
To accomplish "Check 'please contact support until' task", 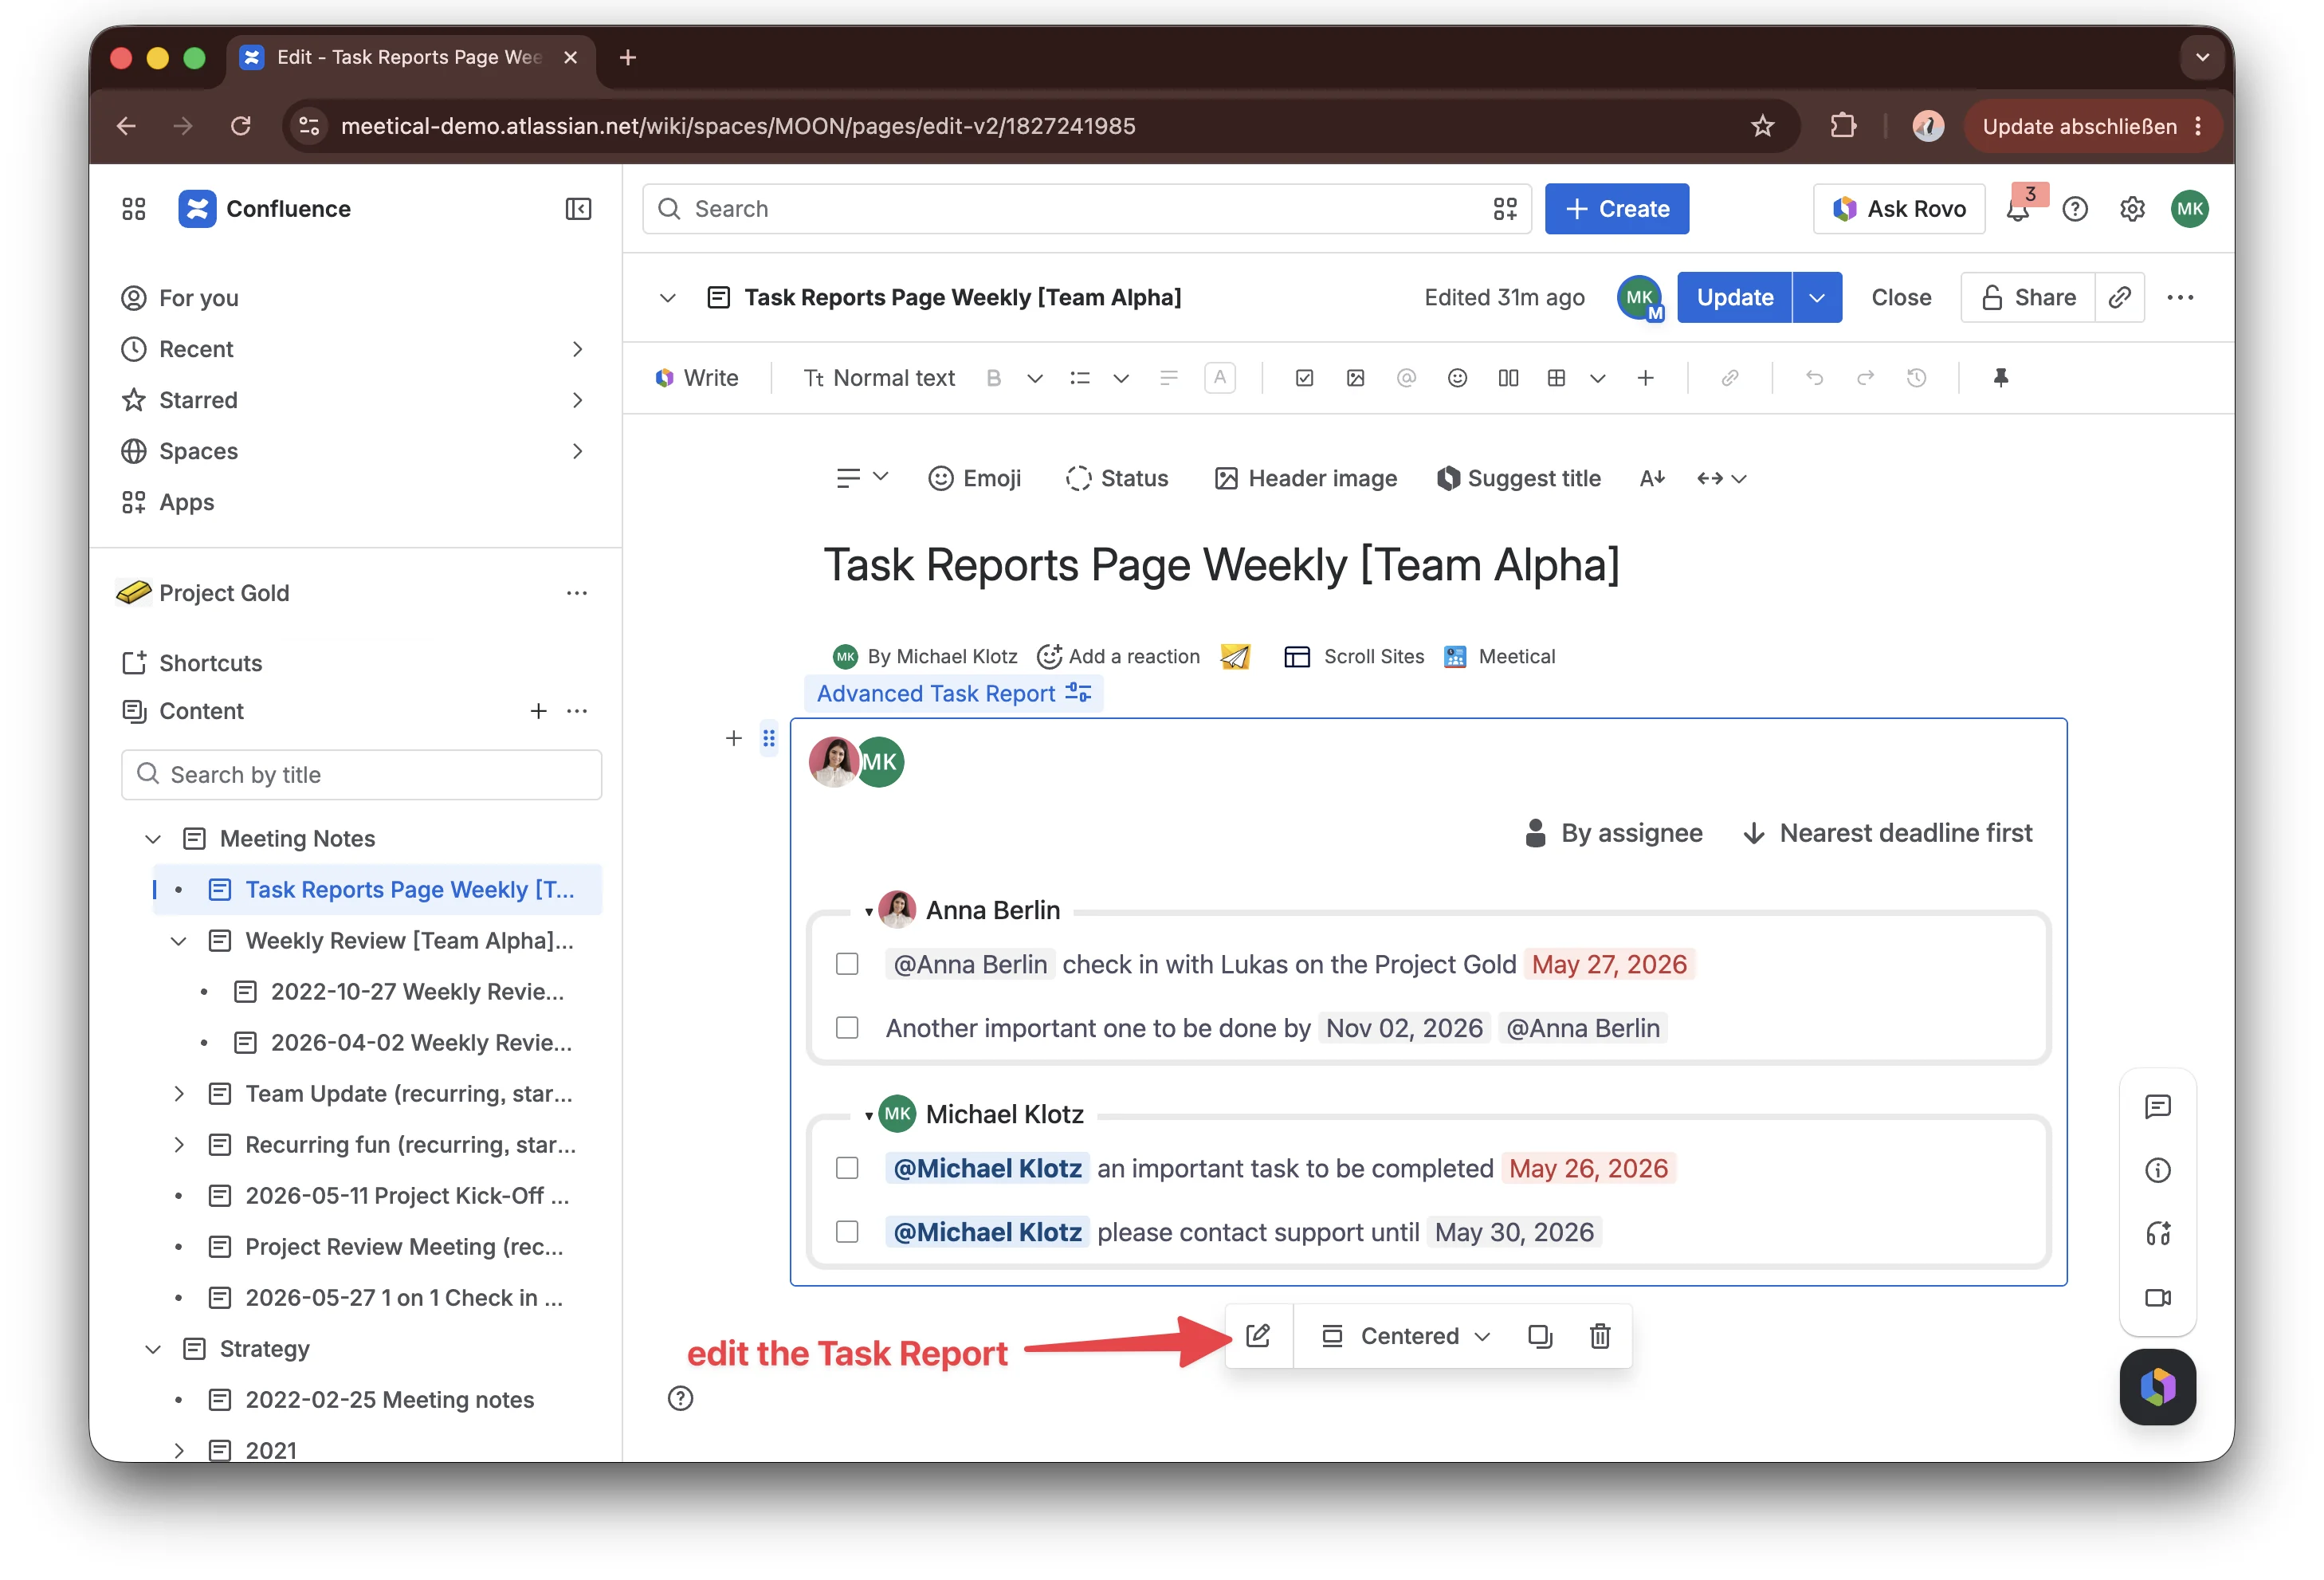I will pyautogui.click(x=847, y=1232).
